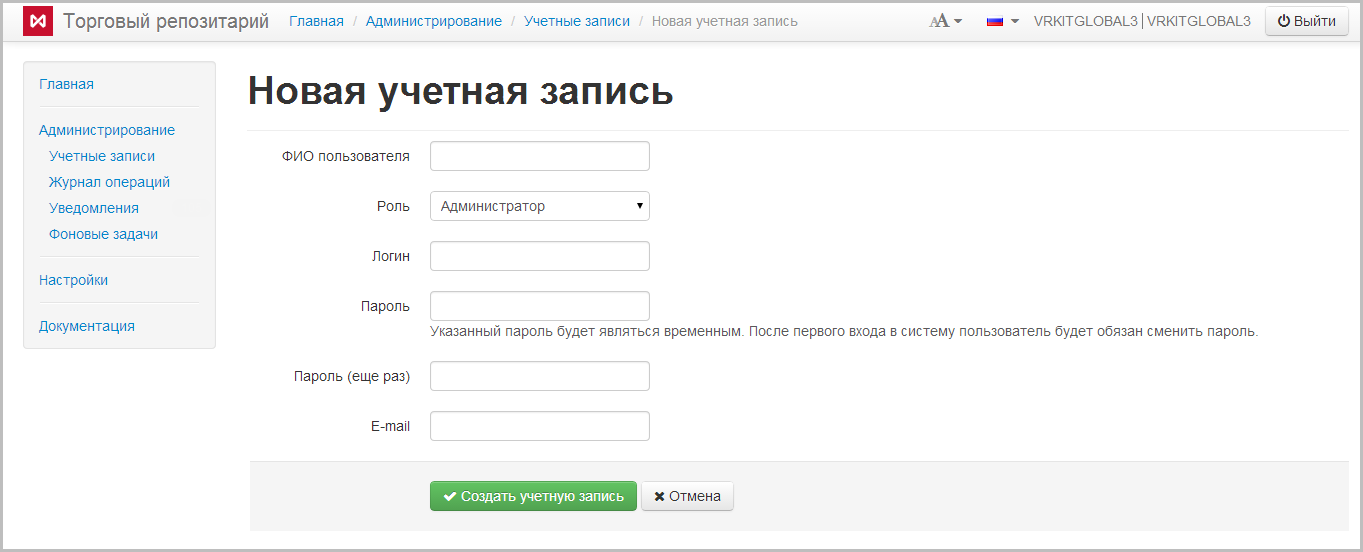
Task: Select Журнал операций in sidebar
Action: 109,182
